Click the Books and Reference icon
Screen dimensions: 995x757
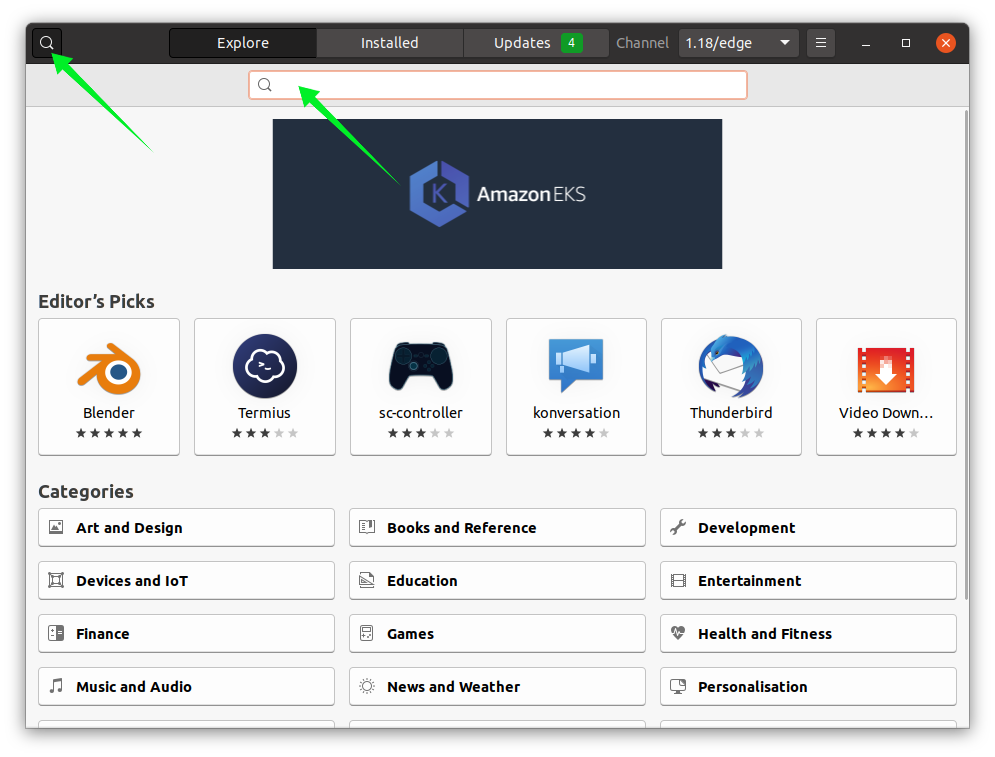(x=367, y=527)
